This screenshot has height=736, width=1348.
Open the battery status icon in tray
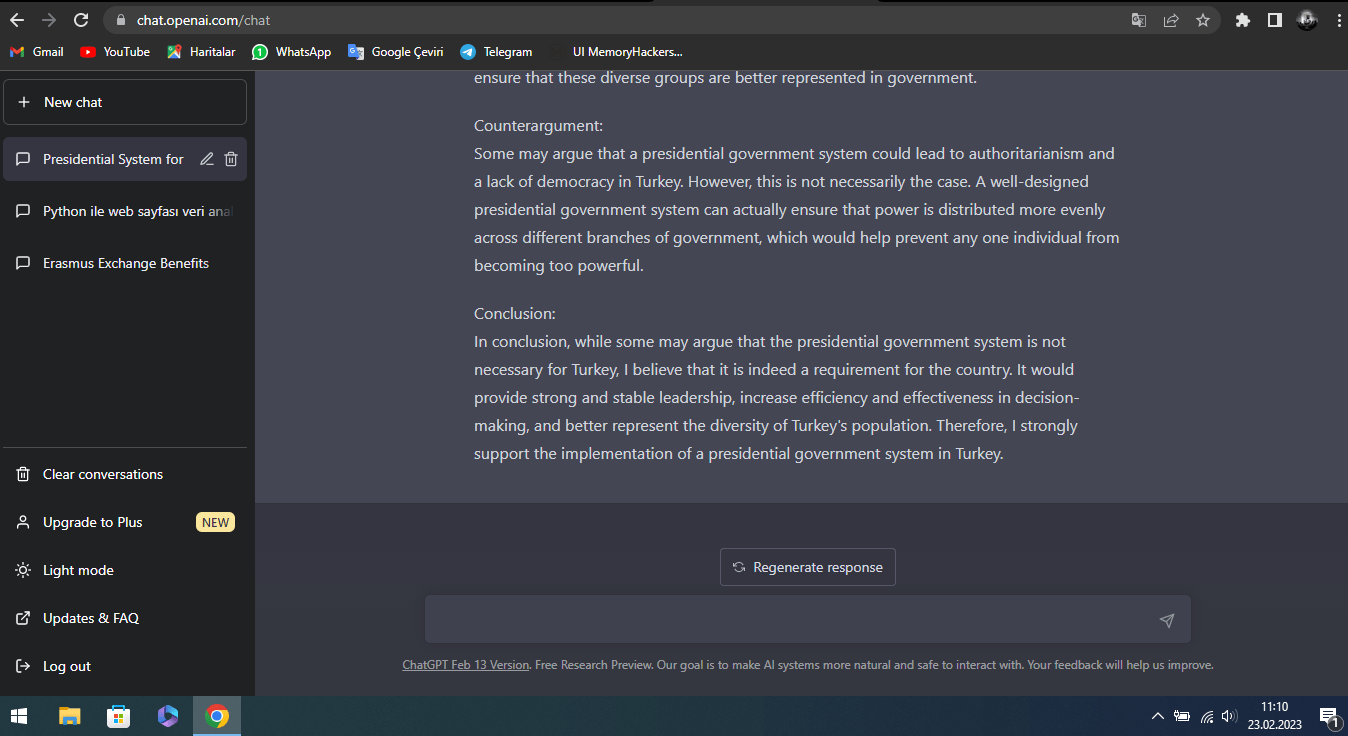click(x=1183, y=716)
